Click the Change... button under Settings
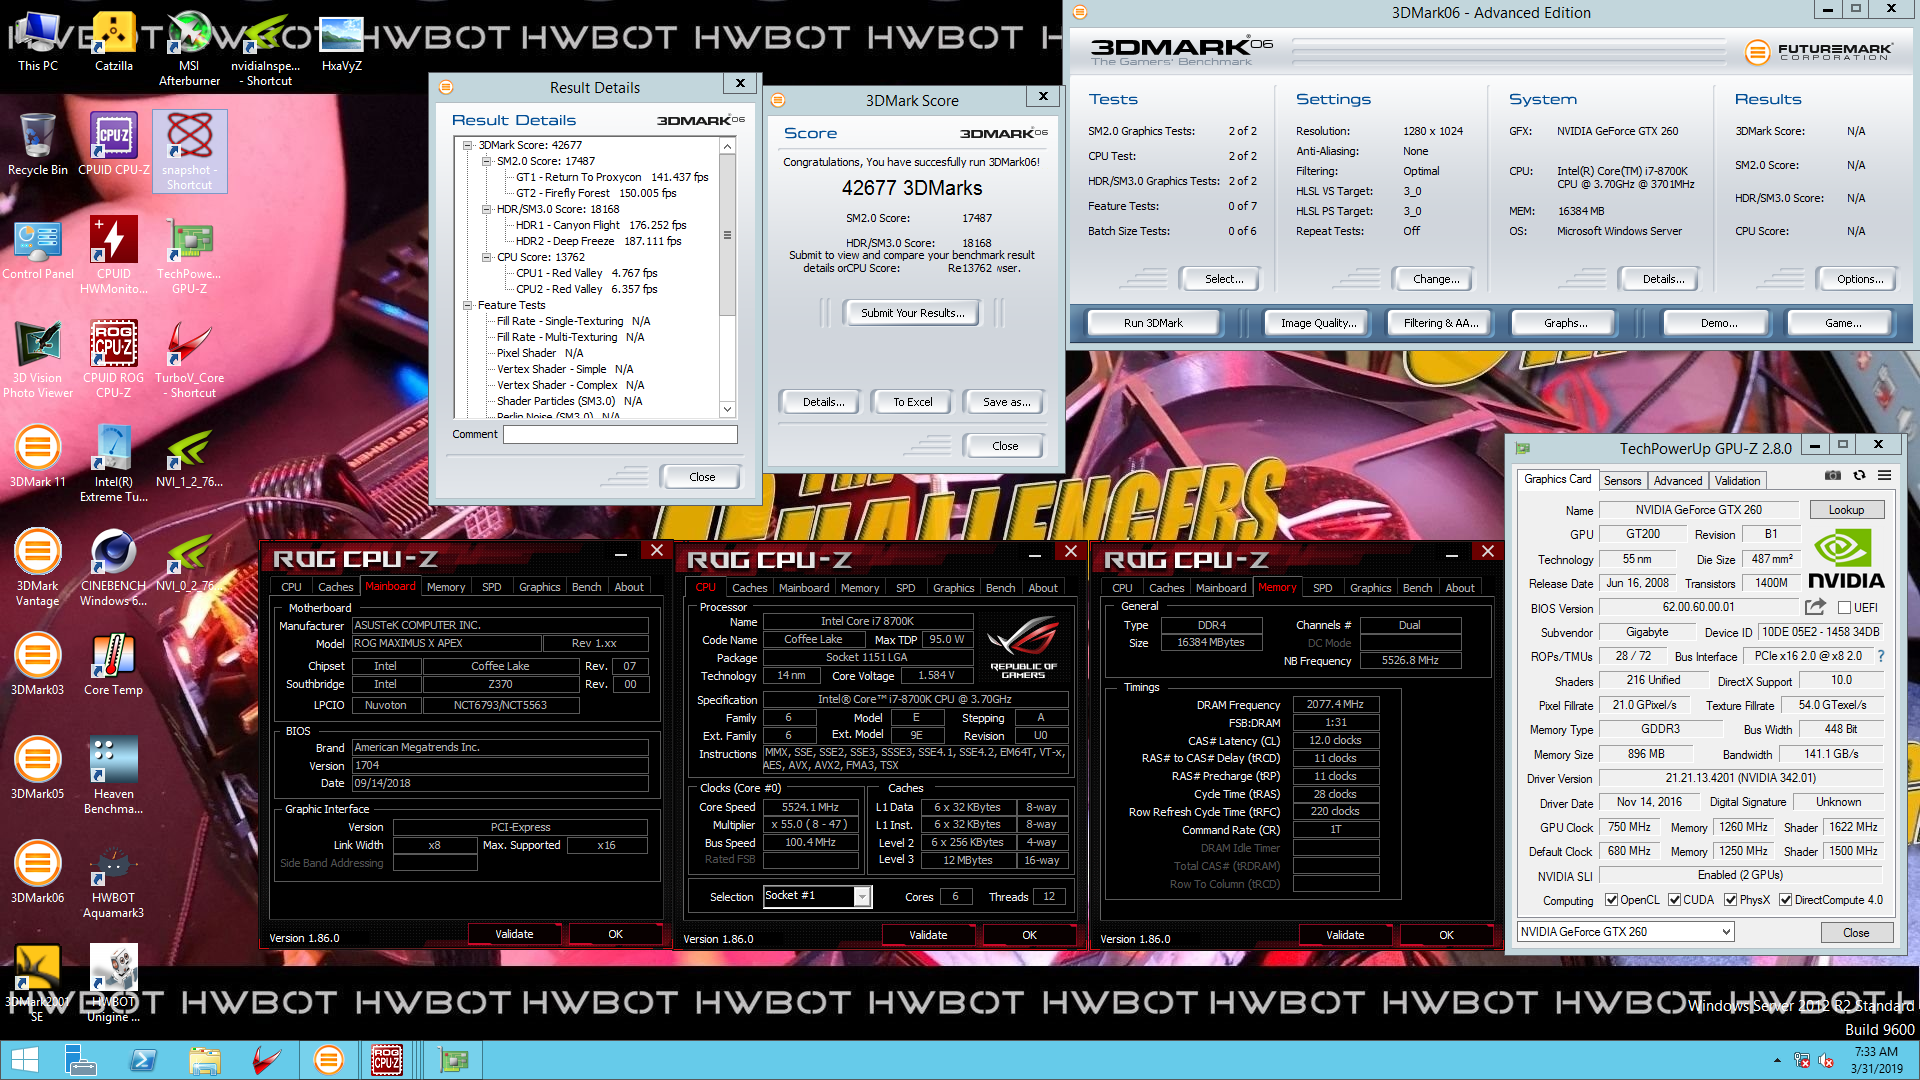1920x1080 pixels. [1436, 279]
